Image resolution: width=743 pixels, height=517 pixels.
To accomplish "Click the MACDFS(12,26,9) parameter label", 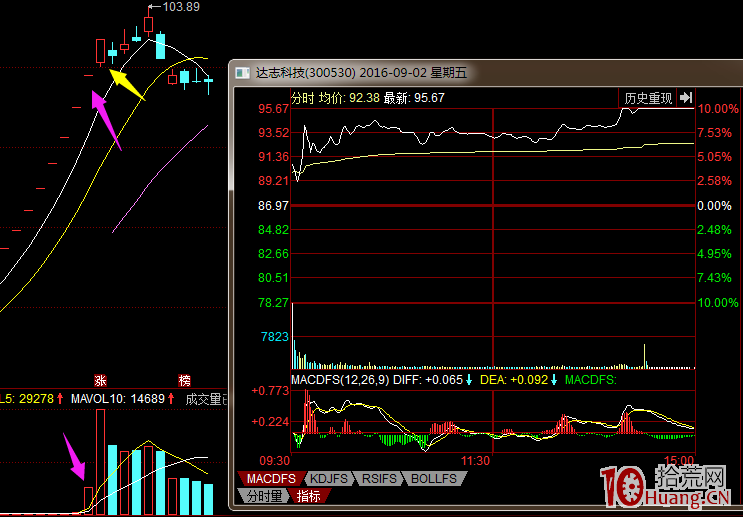I will (x=340, y=380).
